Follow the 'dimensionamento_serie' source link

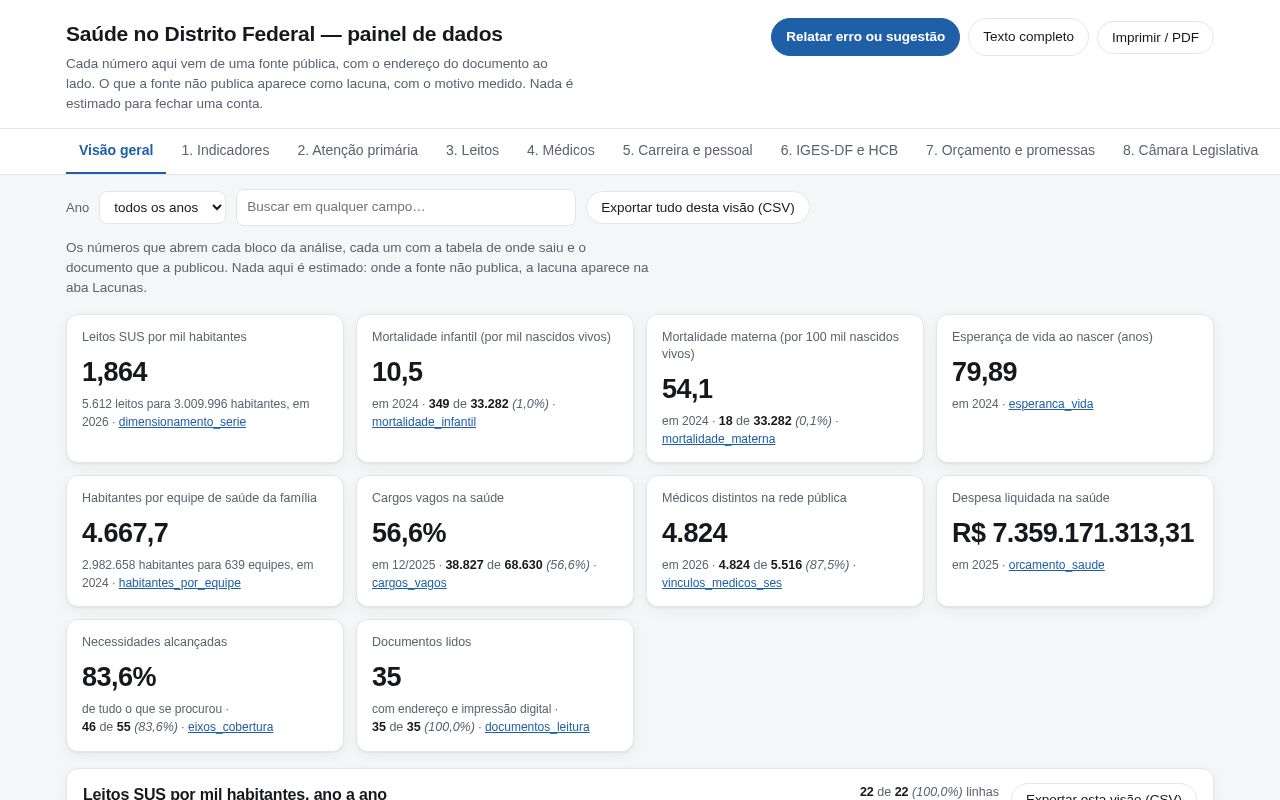click(x=182, y=422)
